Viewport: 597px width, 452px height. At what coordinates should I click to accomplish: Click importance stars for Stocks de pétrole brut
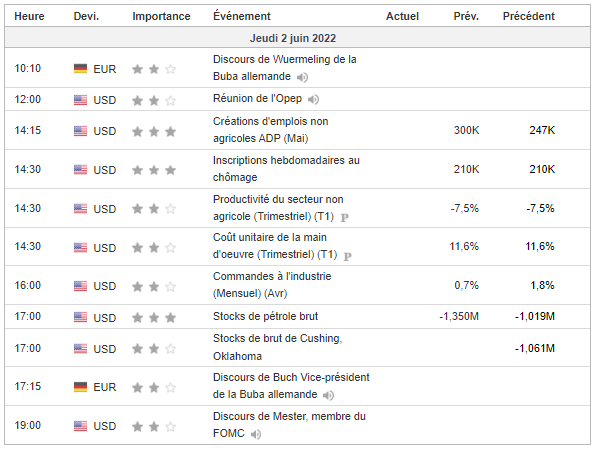pyautogui.click(x=154, y=318)
